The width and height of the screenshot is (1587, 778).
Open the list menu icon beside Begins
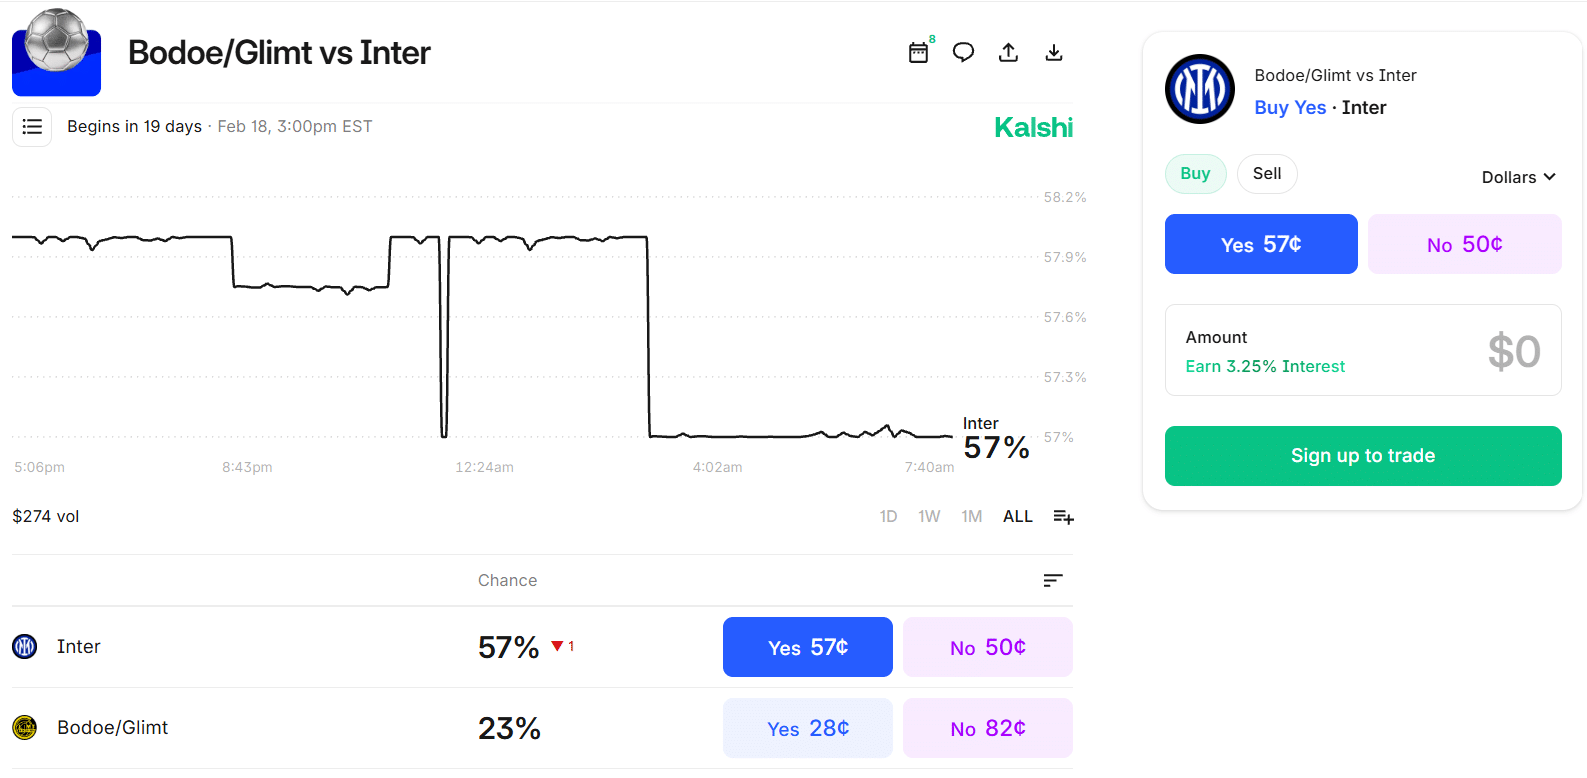[32, 127]
